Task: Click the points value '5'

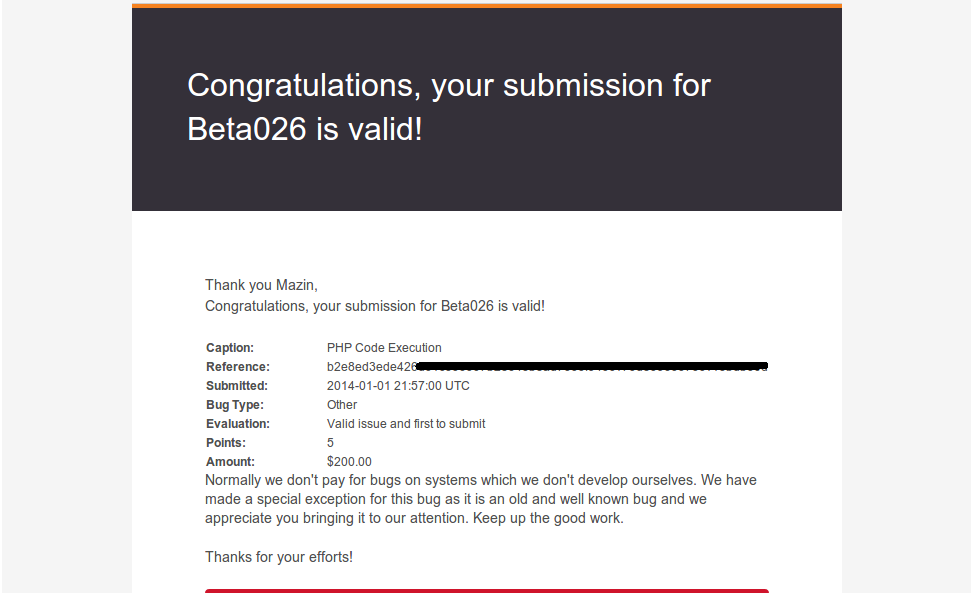Action: point(330,443)
